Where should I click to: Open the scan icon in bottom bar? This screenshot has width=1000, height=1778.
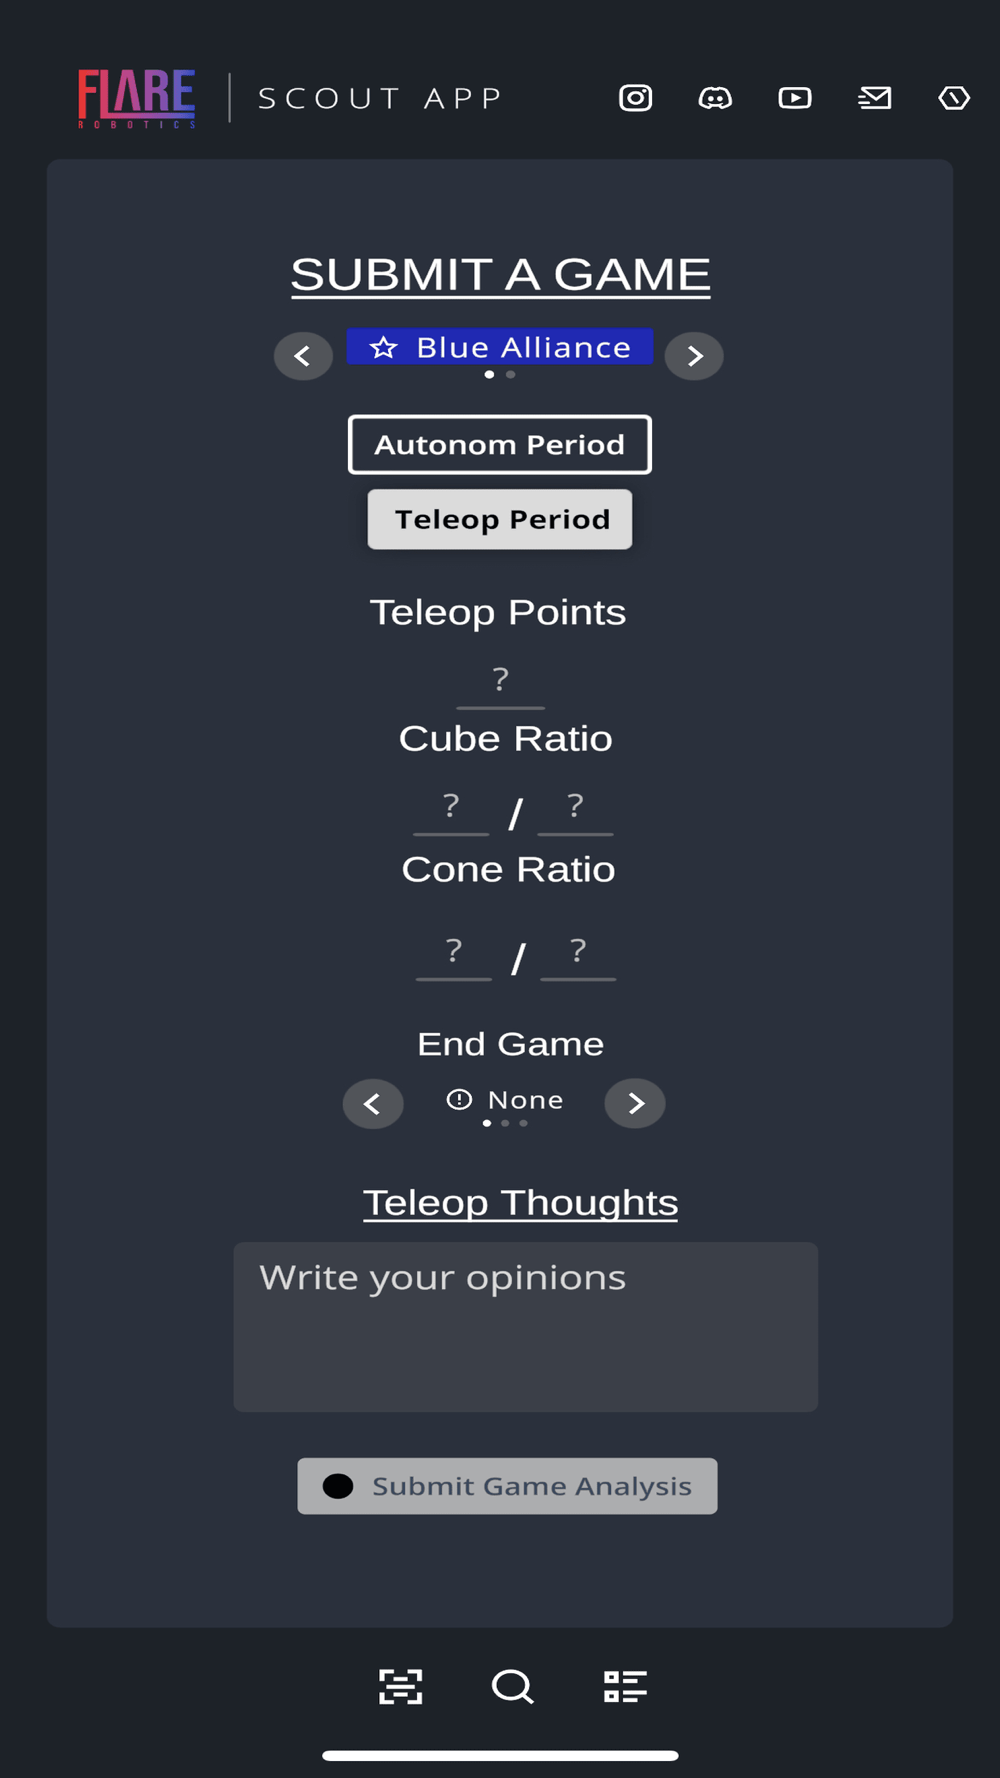point(401,1686)
